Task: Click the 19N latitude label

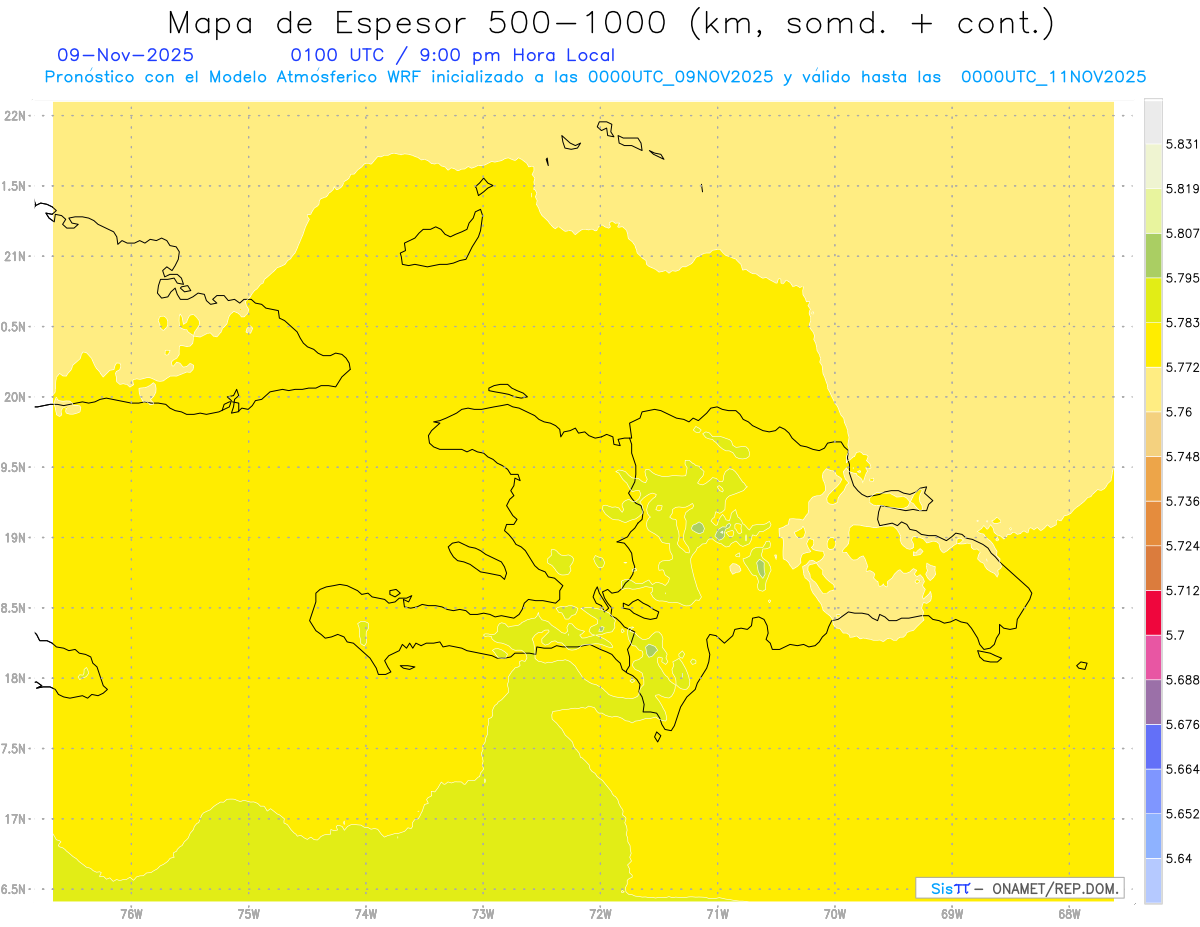Action: (14, 538)
